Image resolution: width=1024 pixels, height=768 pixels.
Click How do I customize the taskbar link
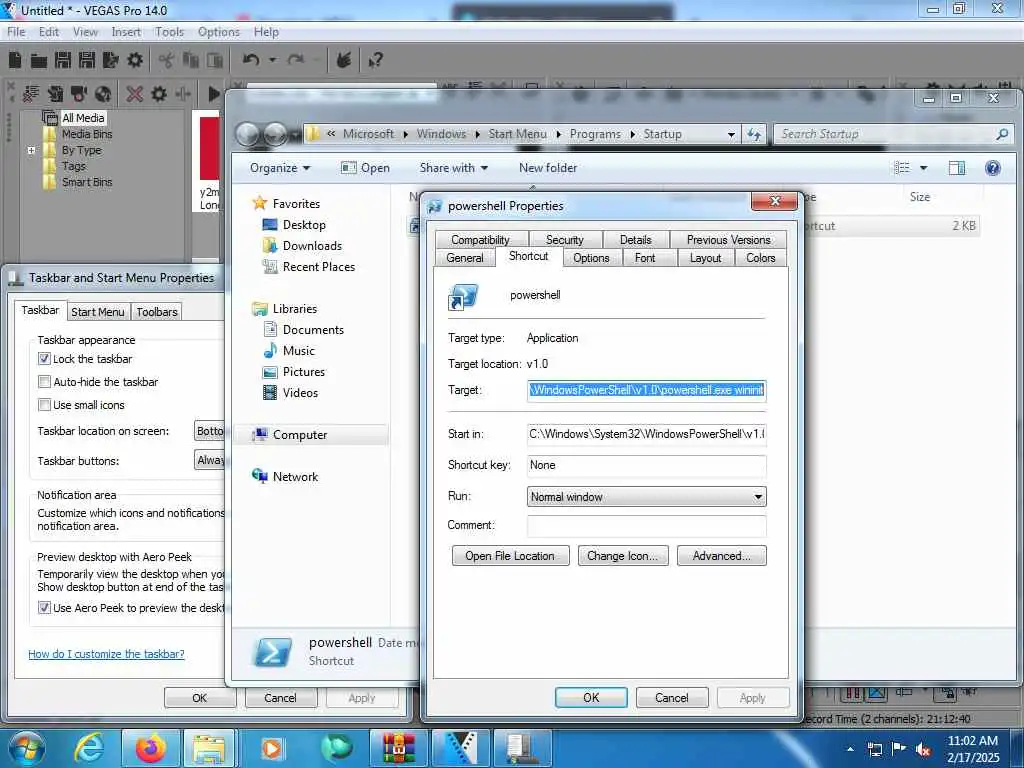(x=106, y=654)
